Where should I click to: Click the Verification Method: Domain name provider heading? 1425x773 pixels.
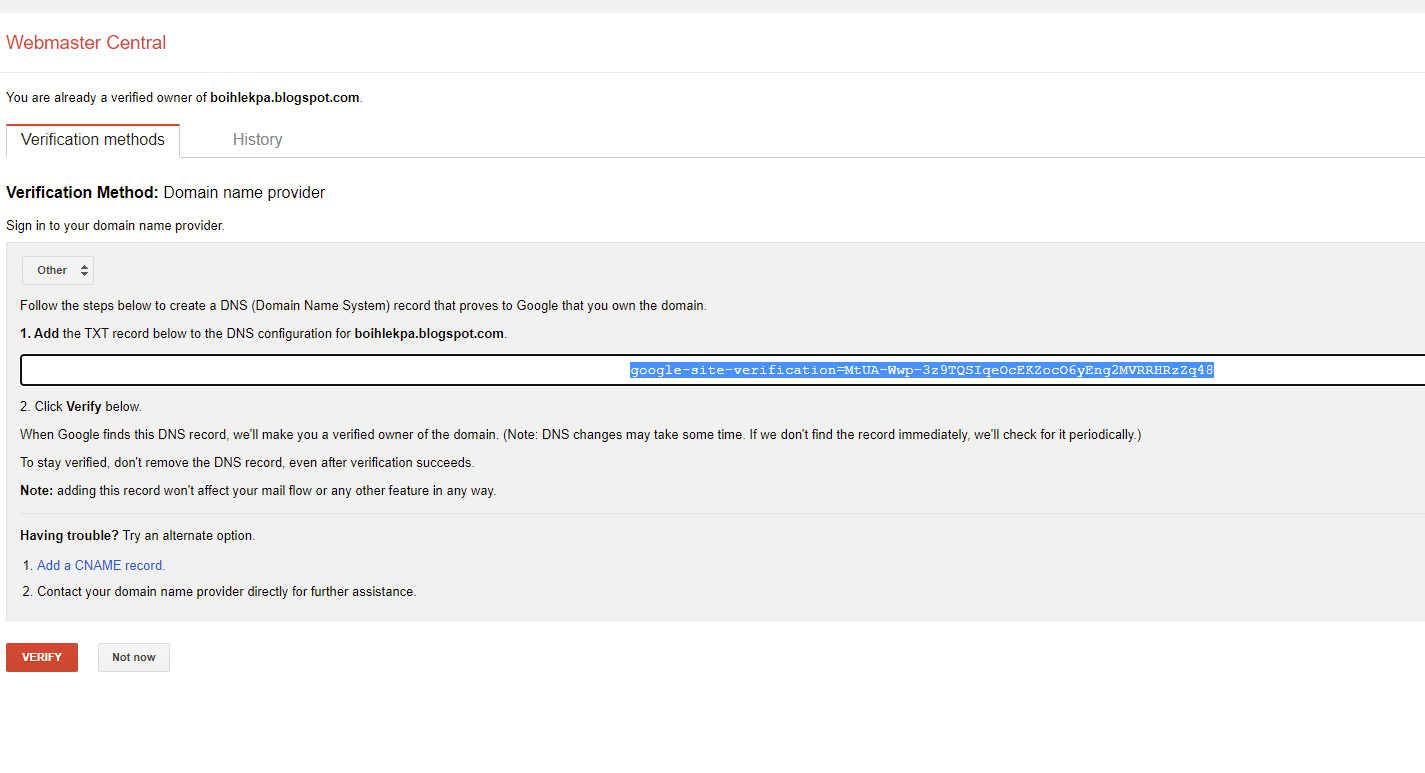pos(166,192)
